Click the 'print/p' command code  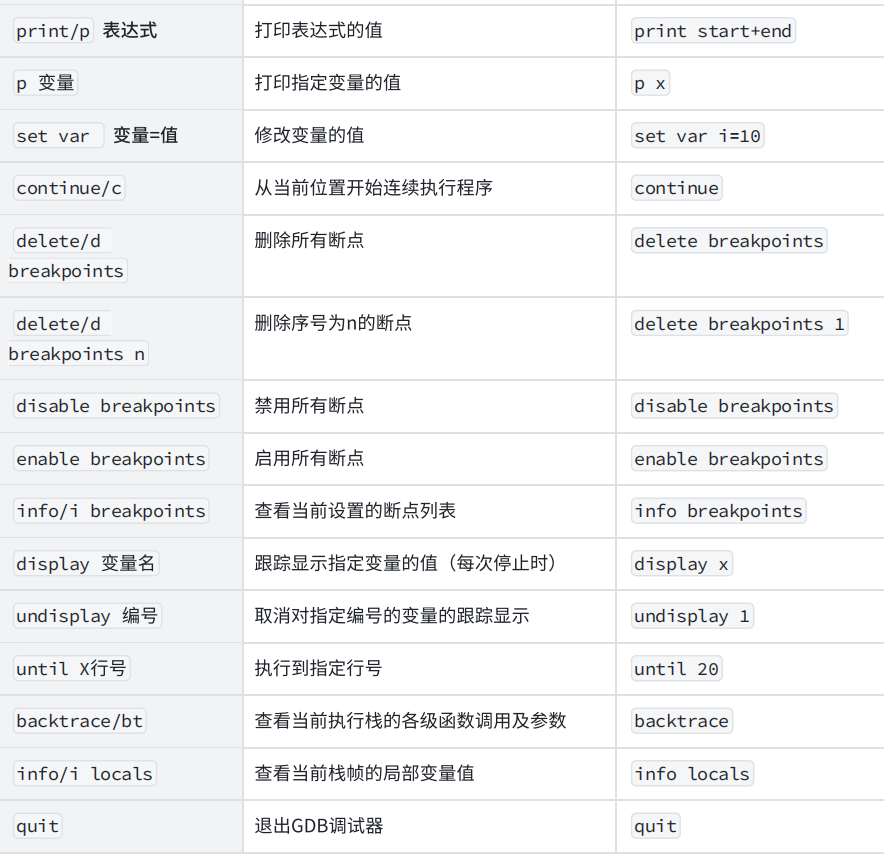coord(53,31)
